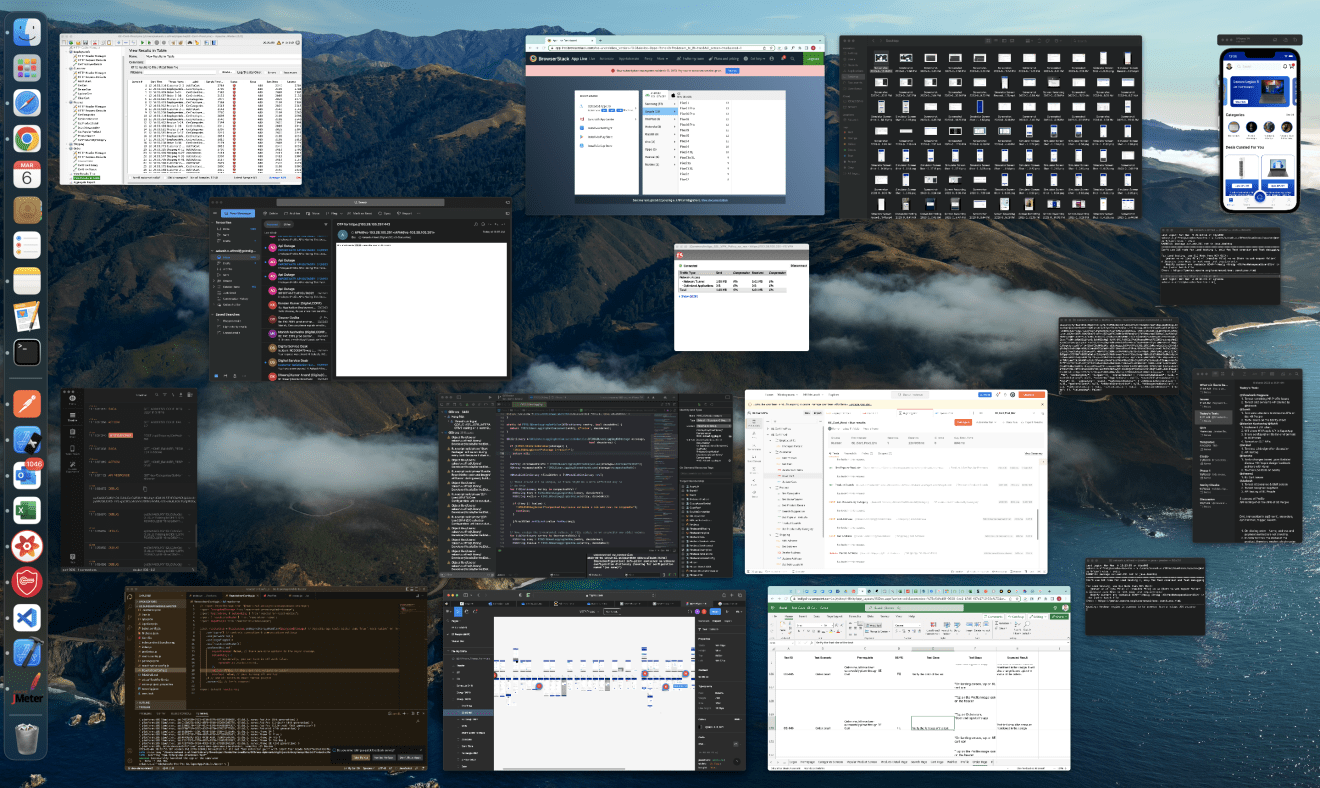Open Safari from the dock
This screenshot has width=1320, height=788.
[27, 103]
